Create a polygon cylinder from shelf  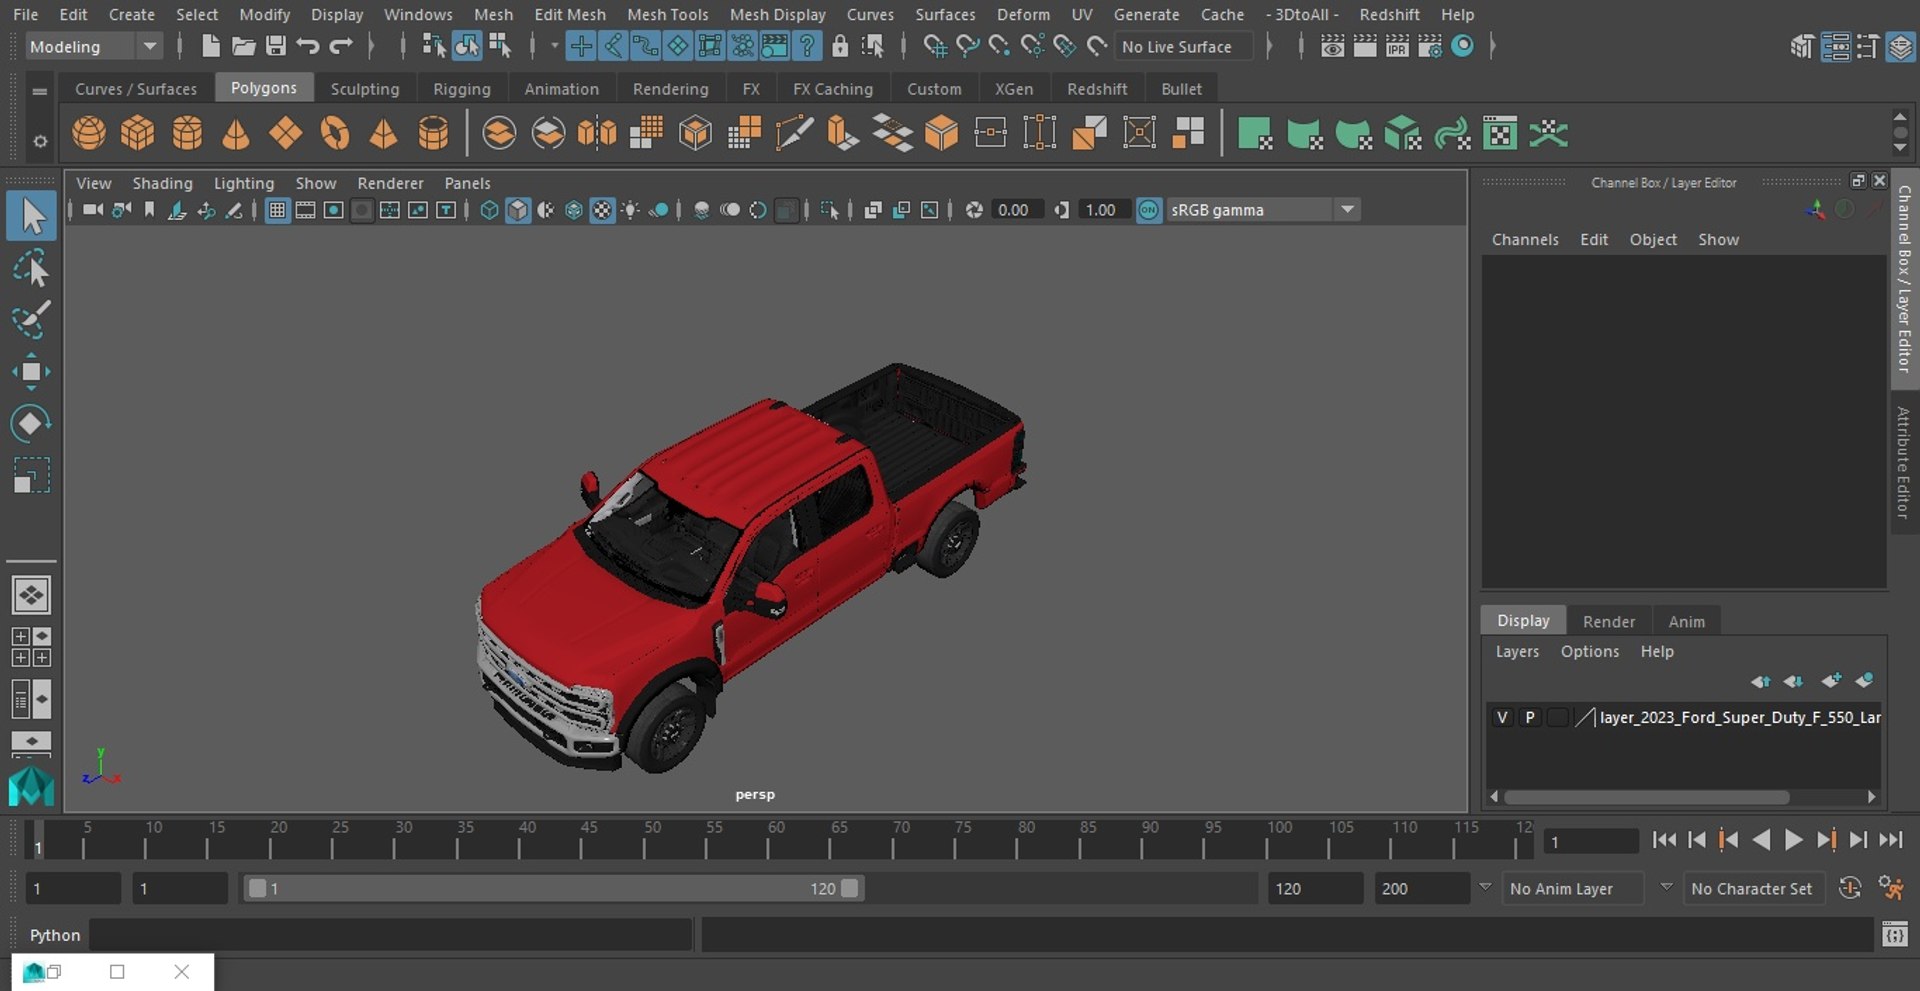point(187,133)
